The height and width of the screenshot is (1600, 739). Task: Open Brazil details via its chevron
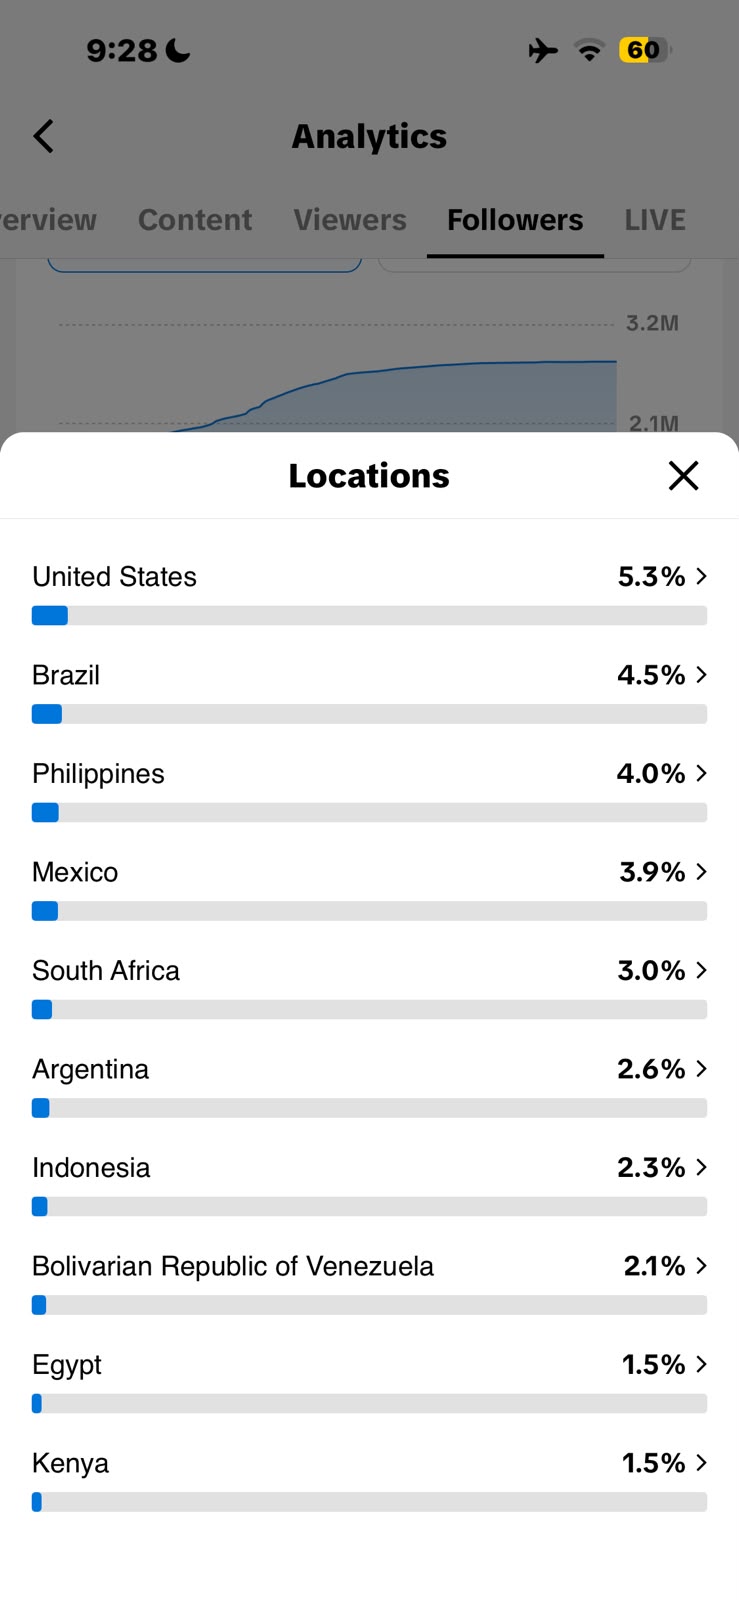tap(701, 675)
